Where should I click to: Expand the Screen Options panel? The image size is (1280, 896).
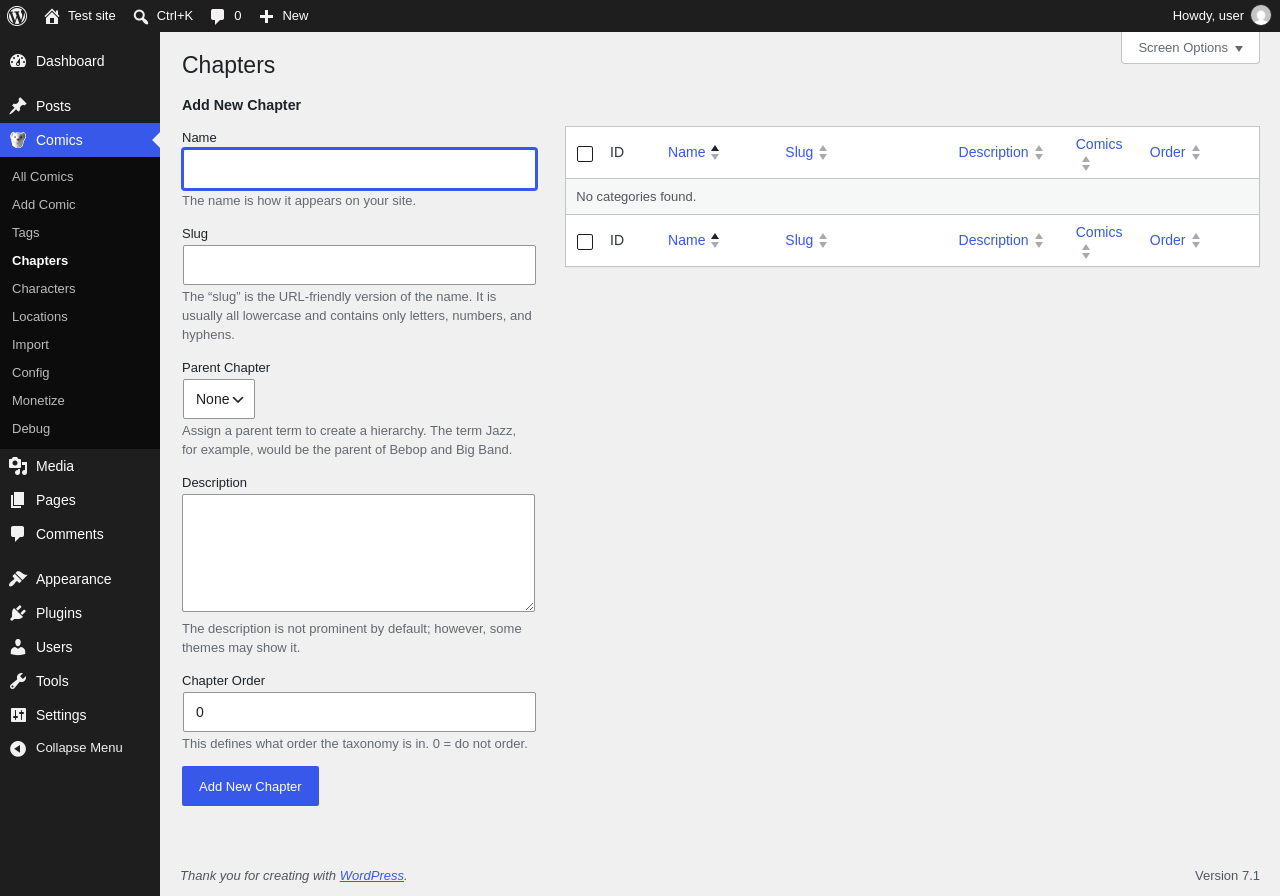1190,47
